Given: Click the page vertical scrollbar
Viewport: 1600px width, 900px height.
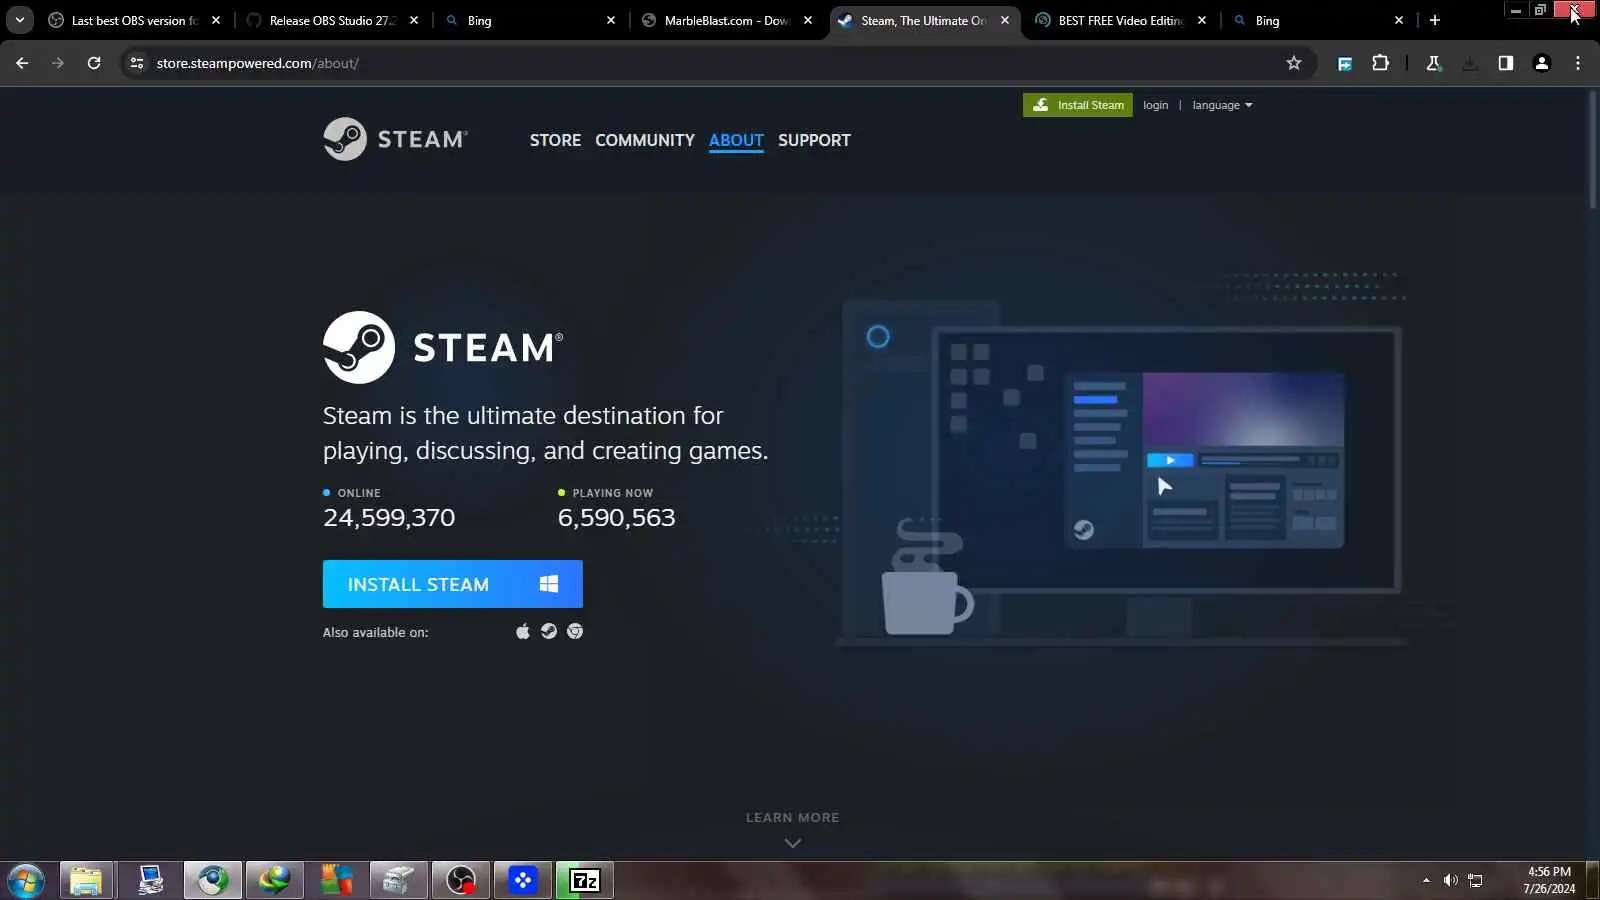Looking at the screenshot, I should pos(1593,150).
